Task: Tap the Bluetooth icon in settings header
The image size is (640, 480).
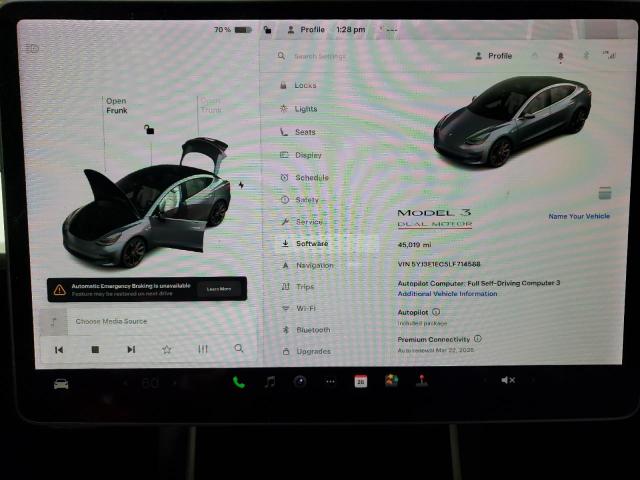Action: [x=586, y=56]
